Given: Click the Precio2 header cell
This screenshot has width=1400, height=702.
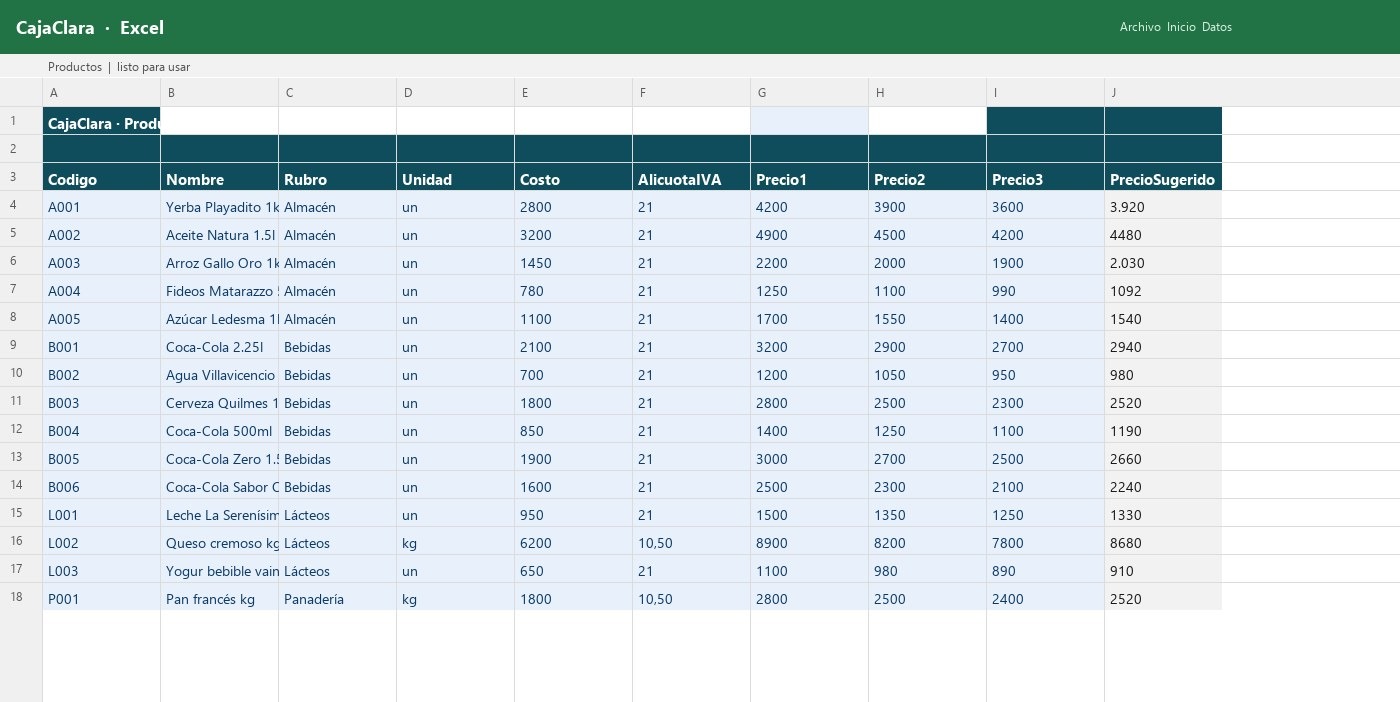Looking at the screenshot, I should 927,177.
